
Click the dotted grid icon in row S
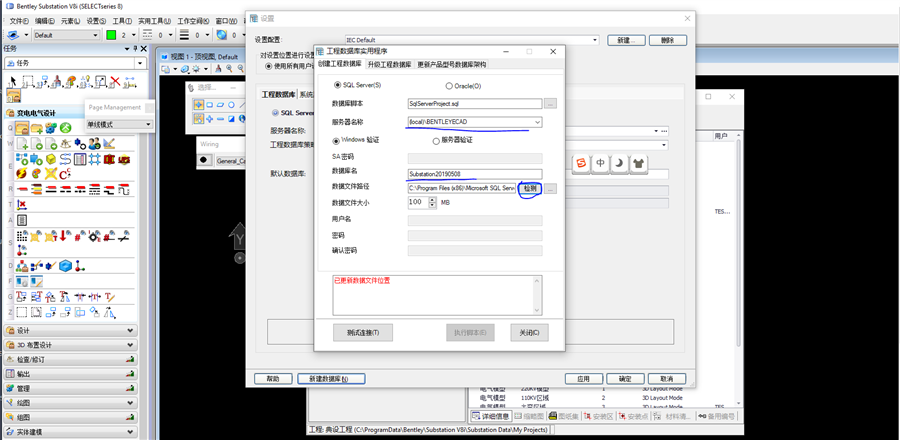click(x=22, y=236)
